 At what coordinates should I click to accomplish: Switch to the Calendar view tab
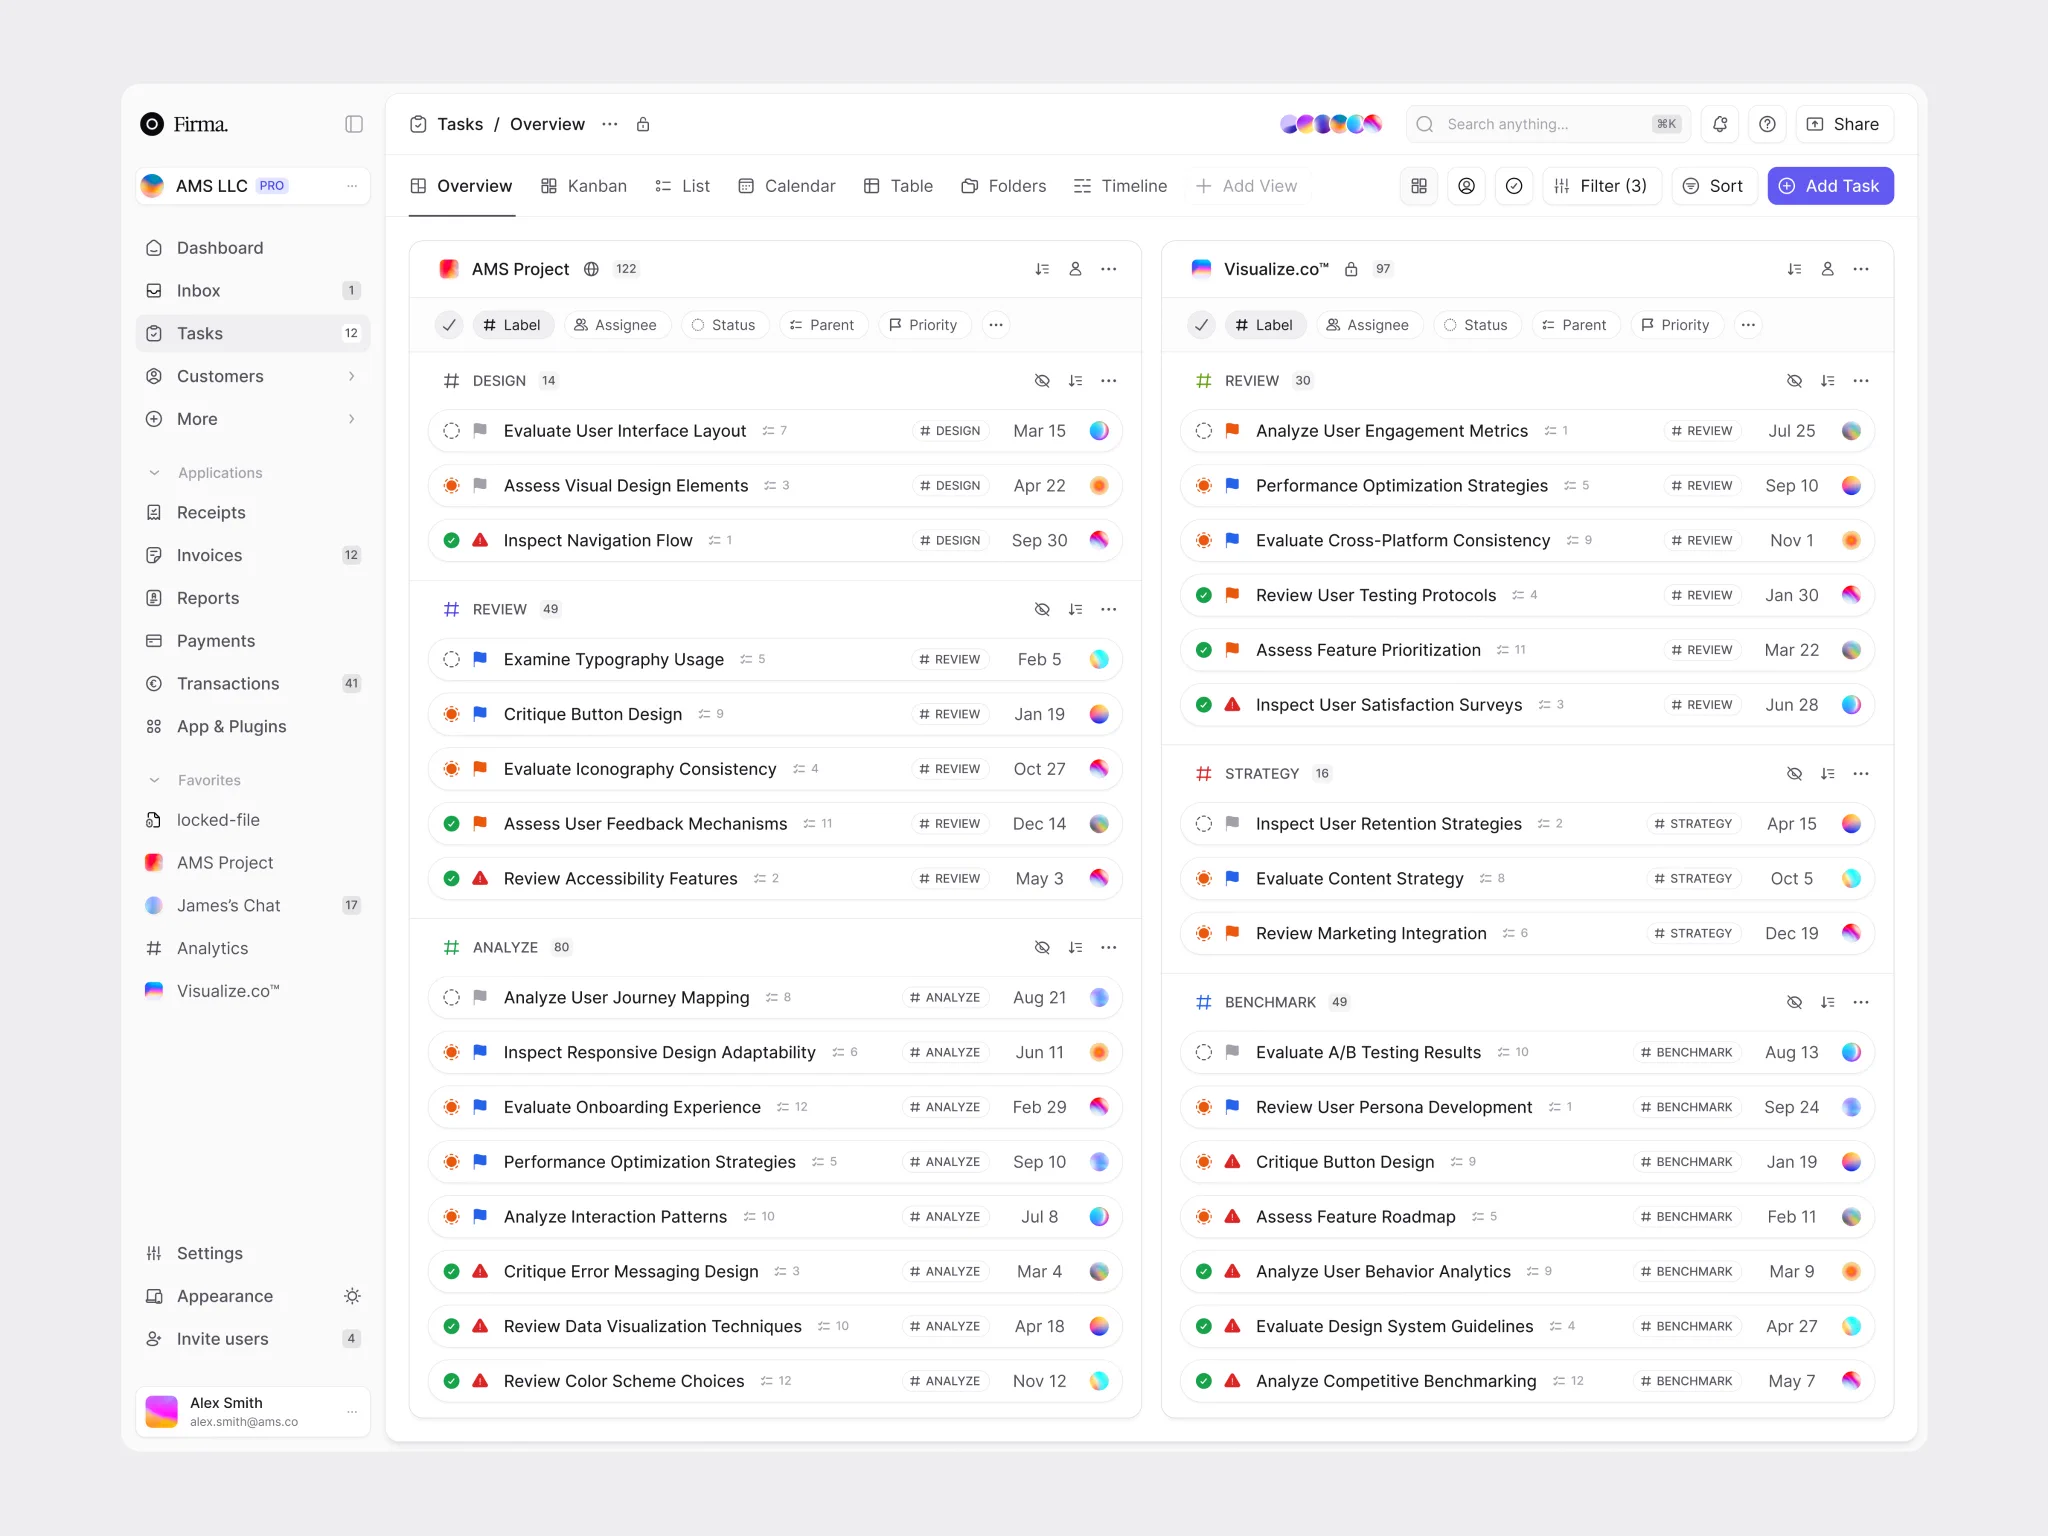point(787,186)
